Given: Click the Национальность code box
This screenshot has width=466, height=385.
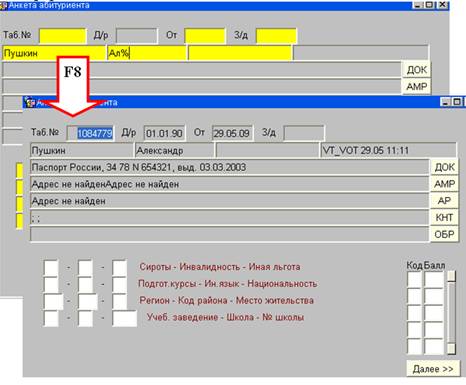Looking at the screenshot, I should (x=119, y=284).
